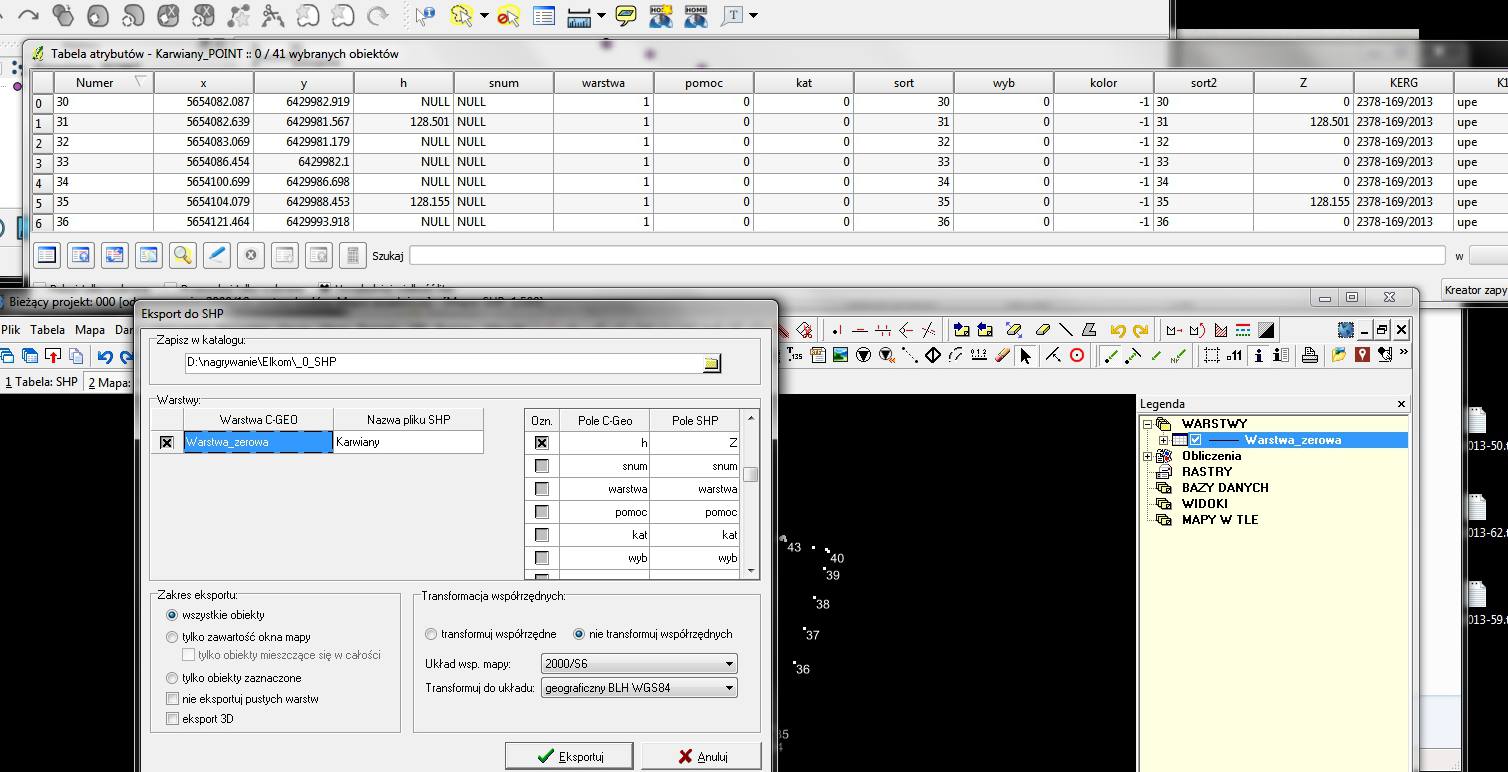
Task: Click the search magnifier icon in attribute table
Action: coord(182,256)
